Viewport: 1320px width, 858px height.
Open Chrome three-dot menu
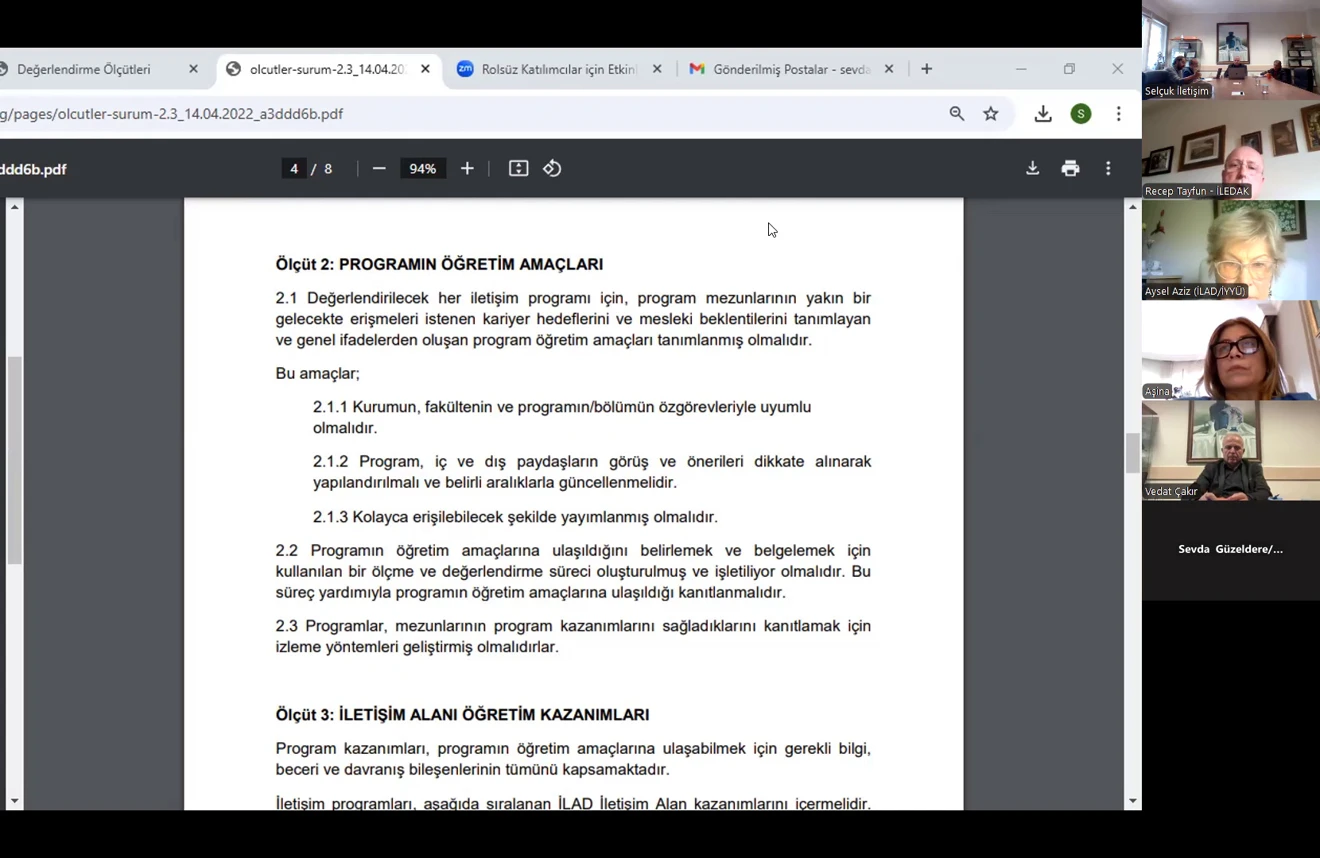[1119, 114]
